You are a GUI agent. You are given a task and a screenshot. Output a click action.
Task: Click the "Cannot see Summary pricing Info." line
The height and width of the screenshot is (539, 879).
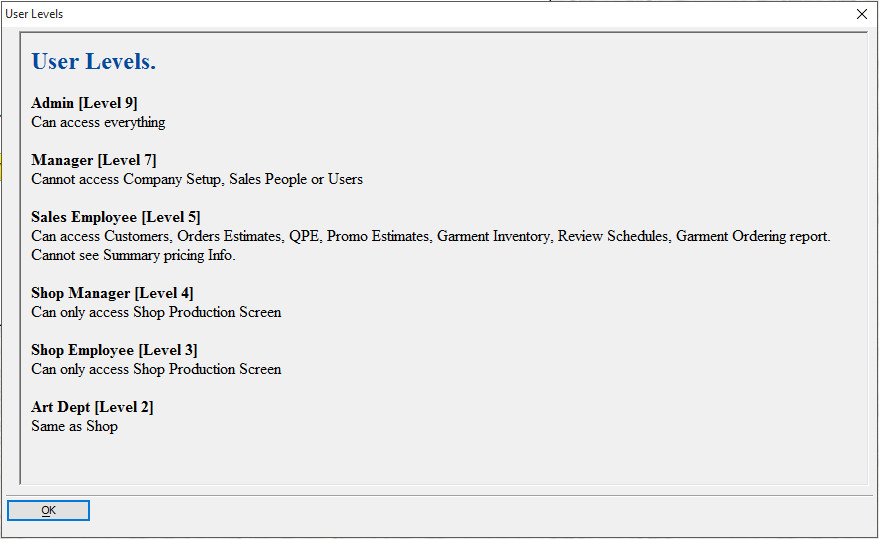(133, 255)
